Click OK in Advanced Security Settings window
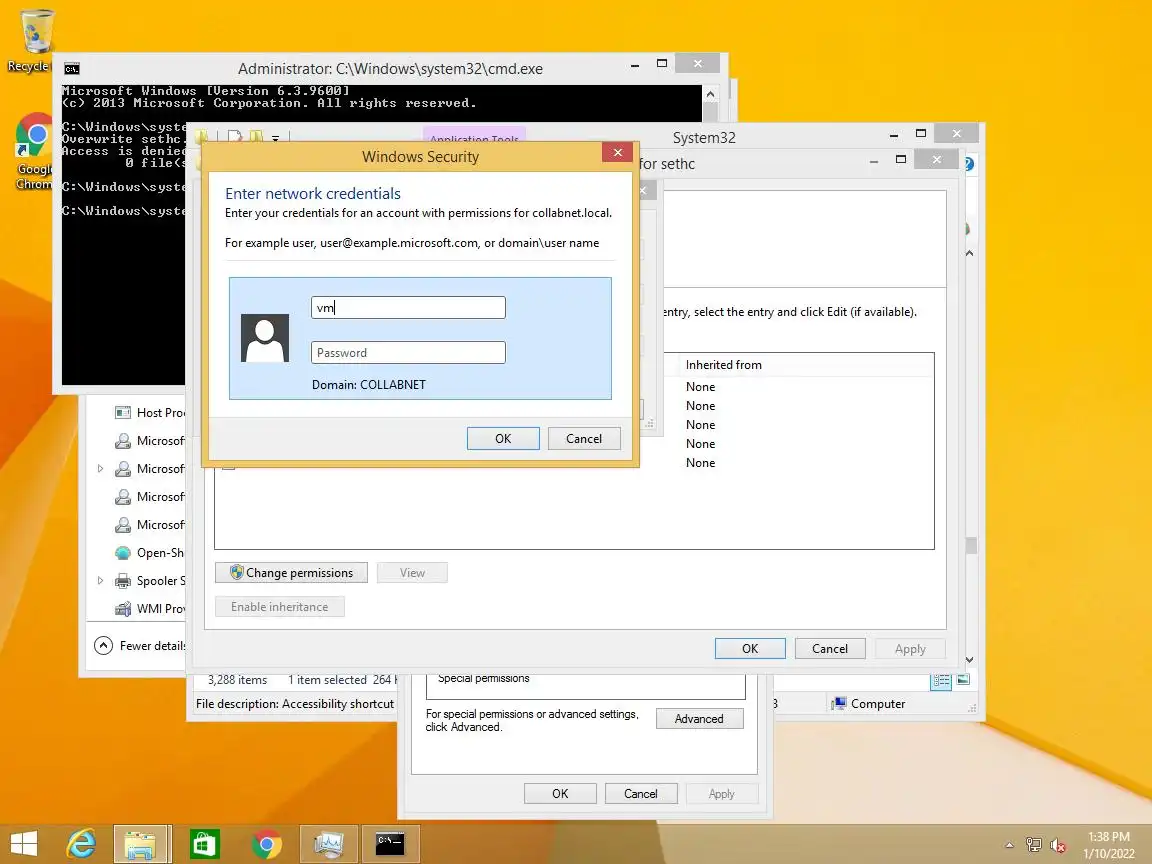The height and width of the screenshot is (864, 1152). [750, 649]
